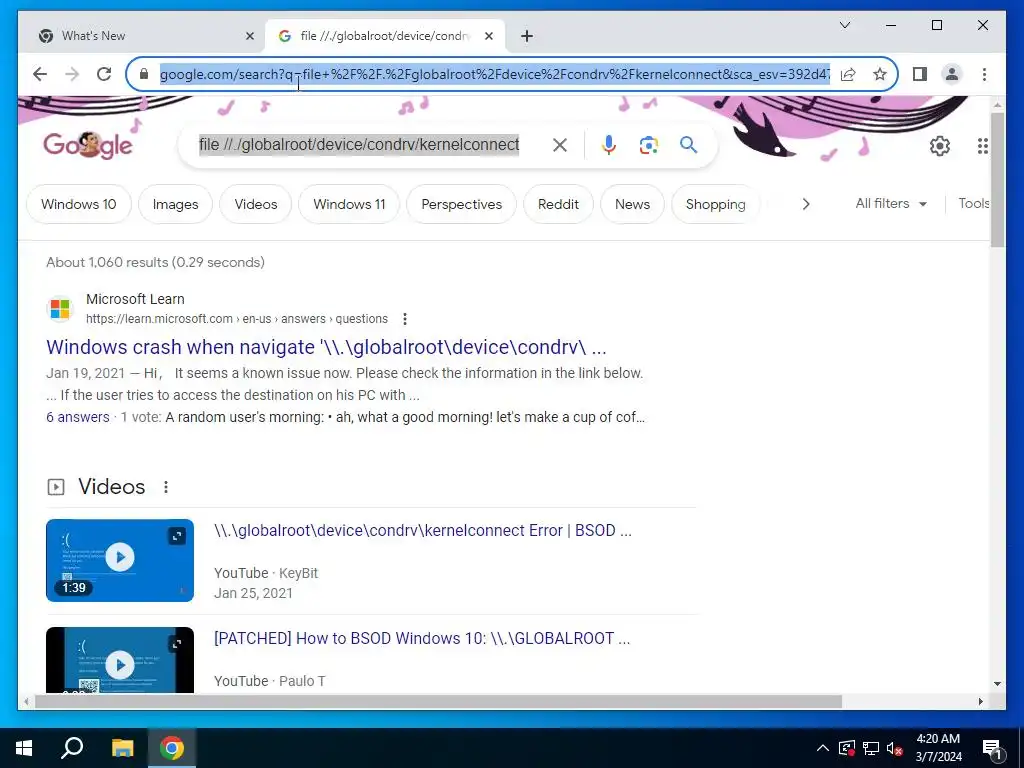Viewport: 1024px width, 768px height.
Task: Open File Explorer from the taskbar
Action: click(x=122, y=748)
